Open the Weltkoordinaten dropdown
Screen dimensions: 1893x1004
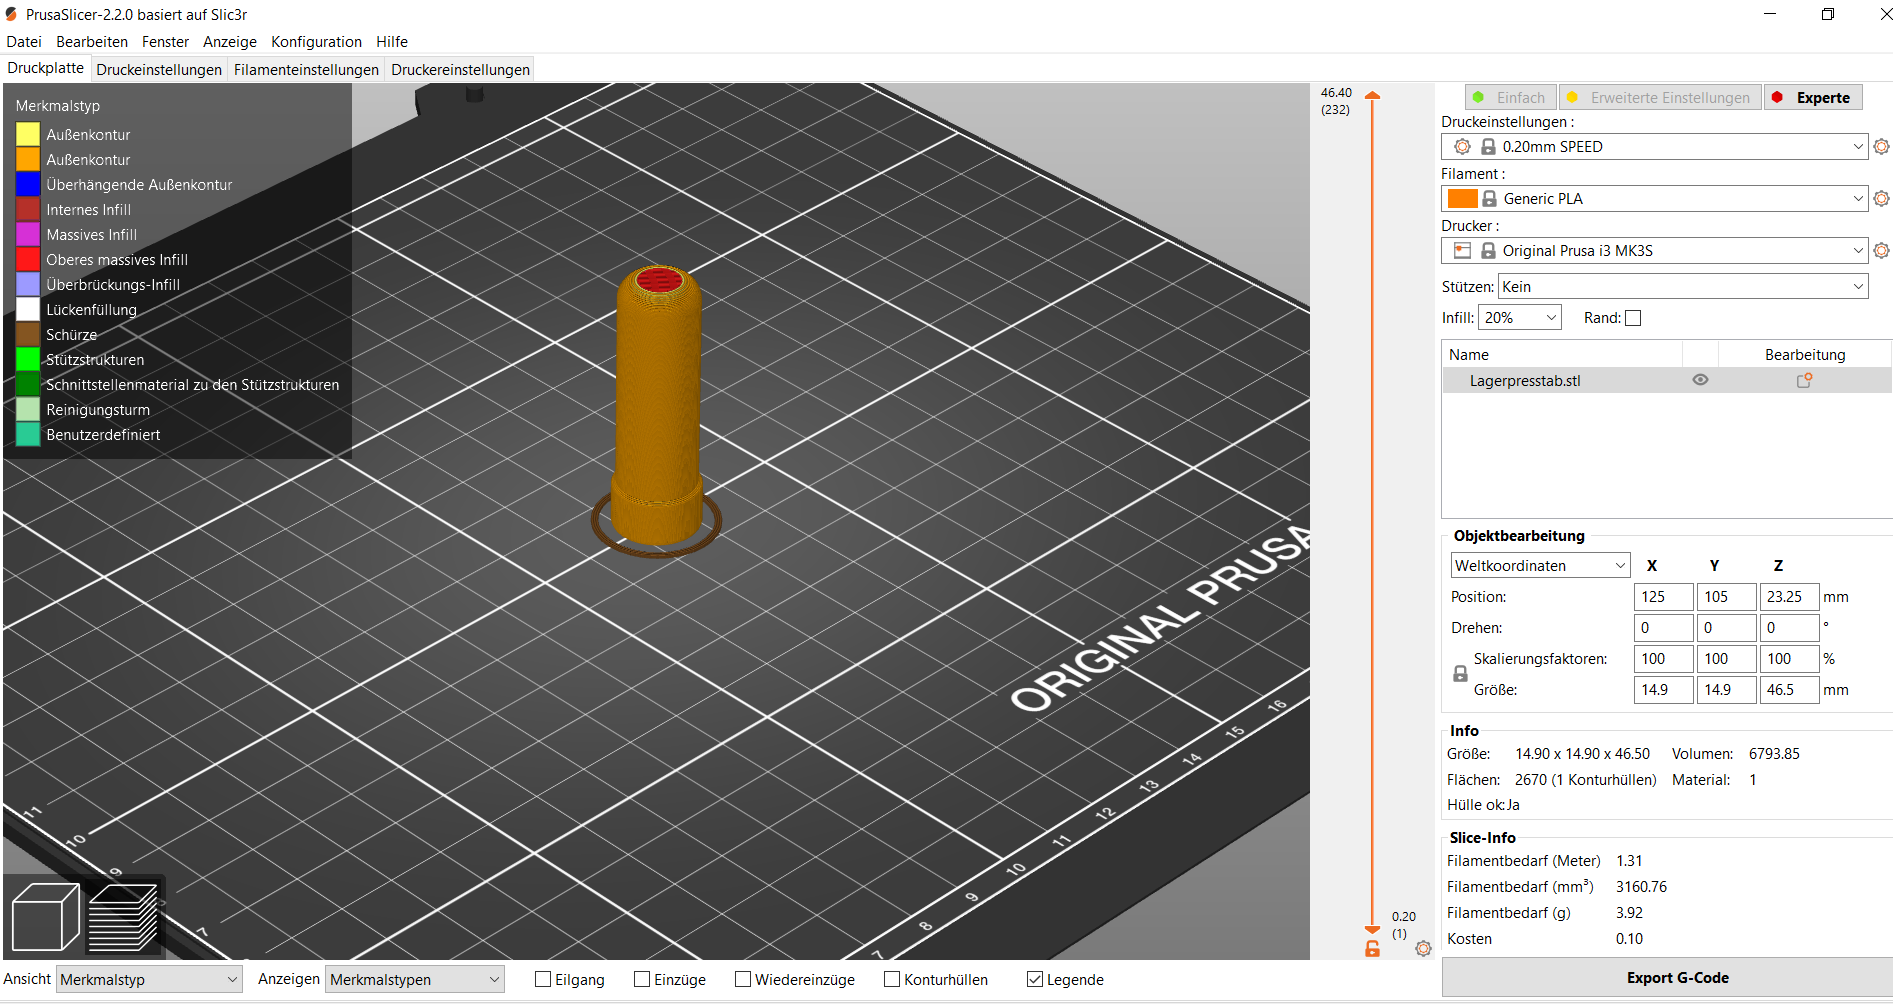pos(1540,565)
